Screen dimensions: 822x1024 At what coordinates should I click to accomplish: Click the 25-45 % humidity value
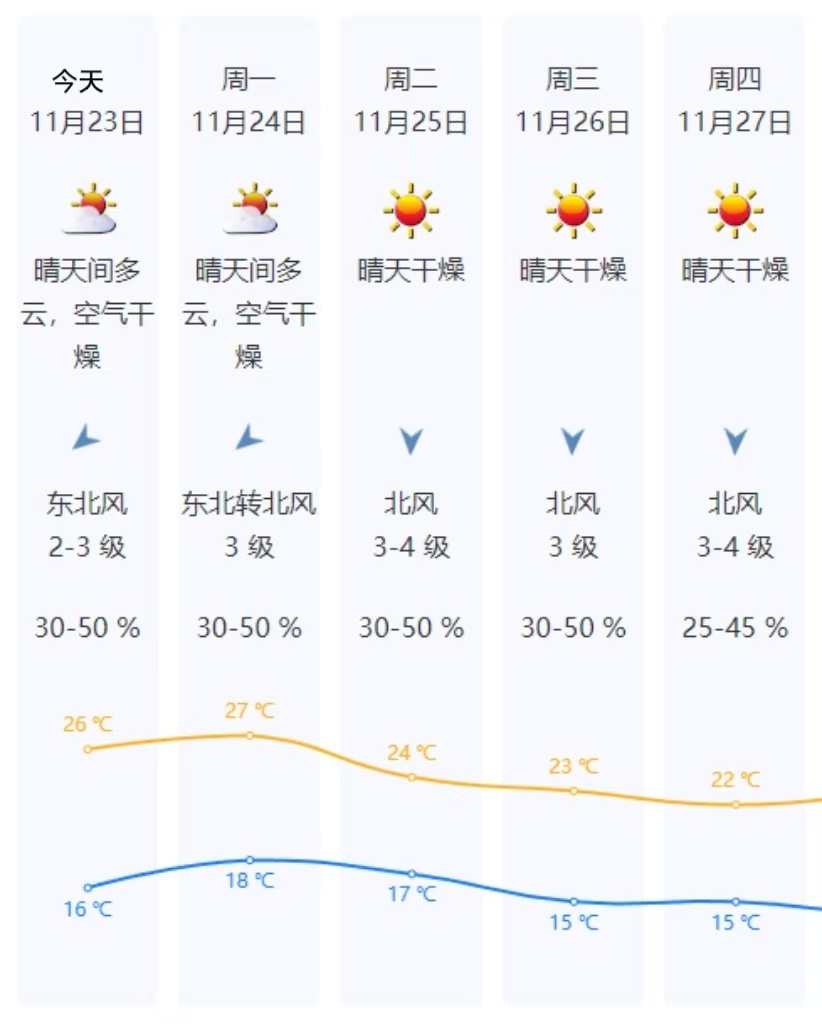(x=735, y=628)
